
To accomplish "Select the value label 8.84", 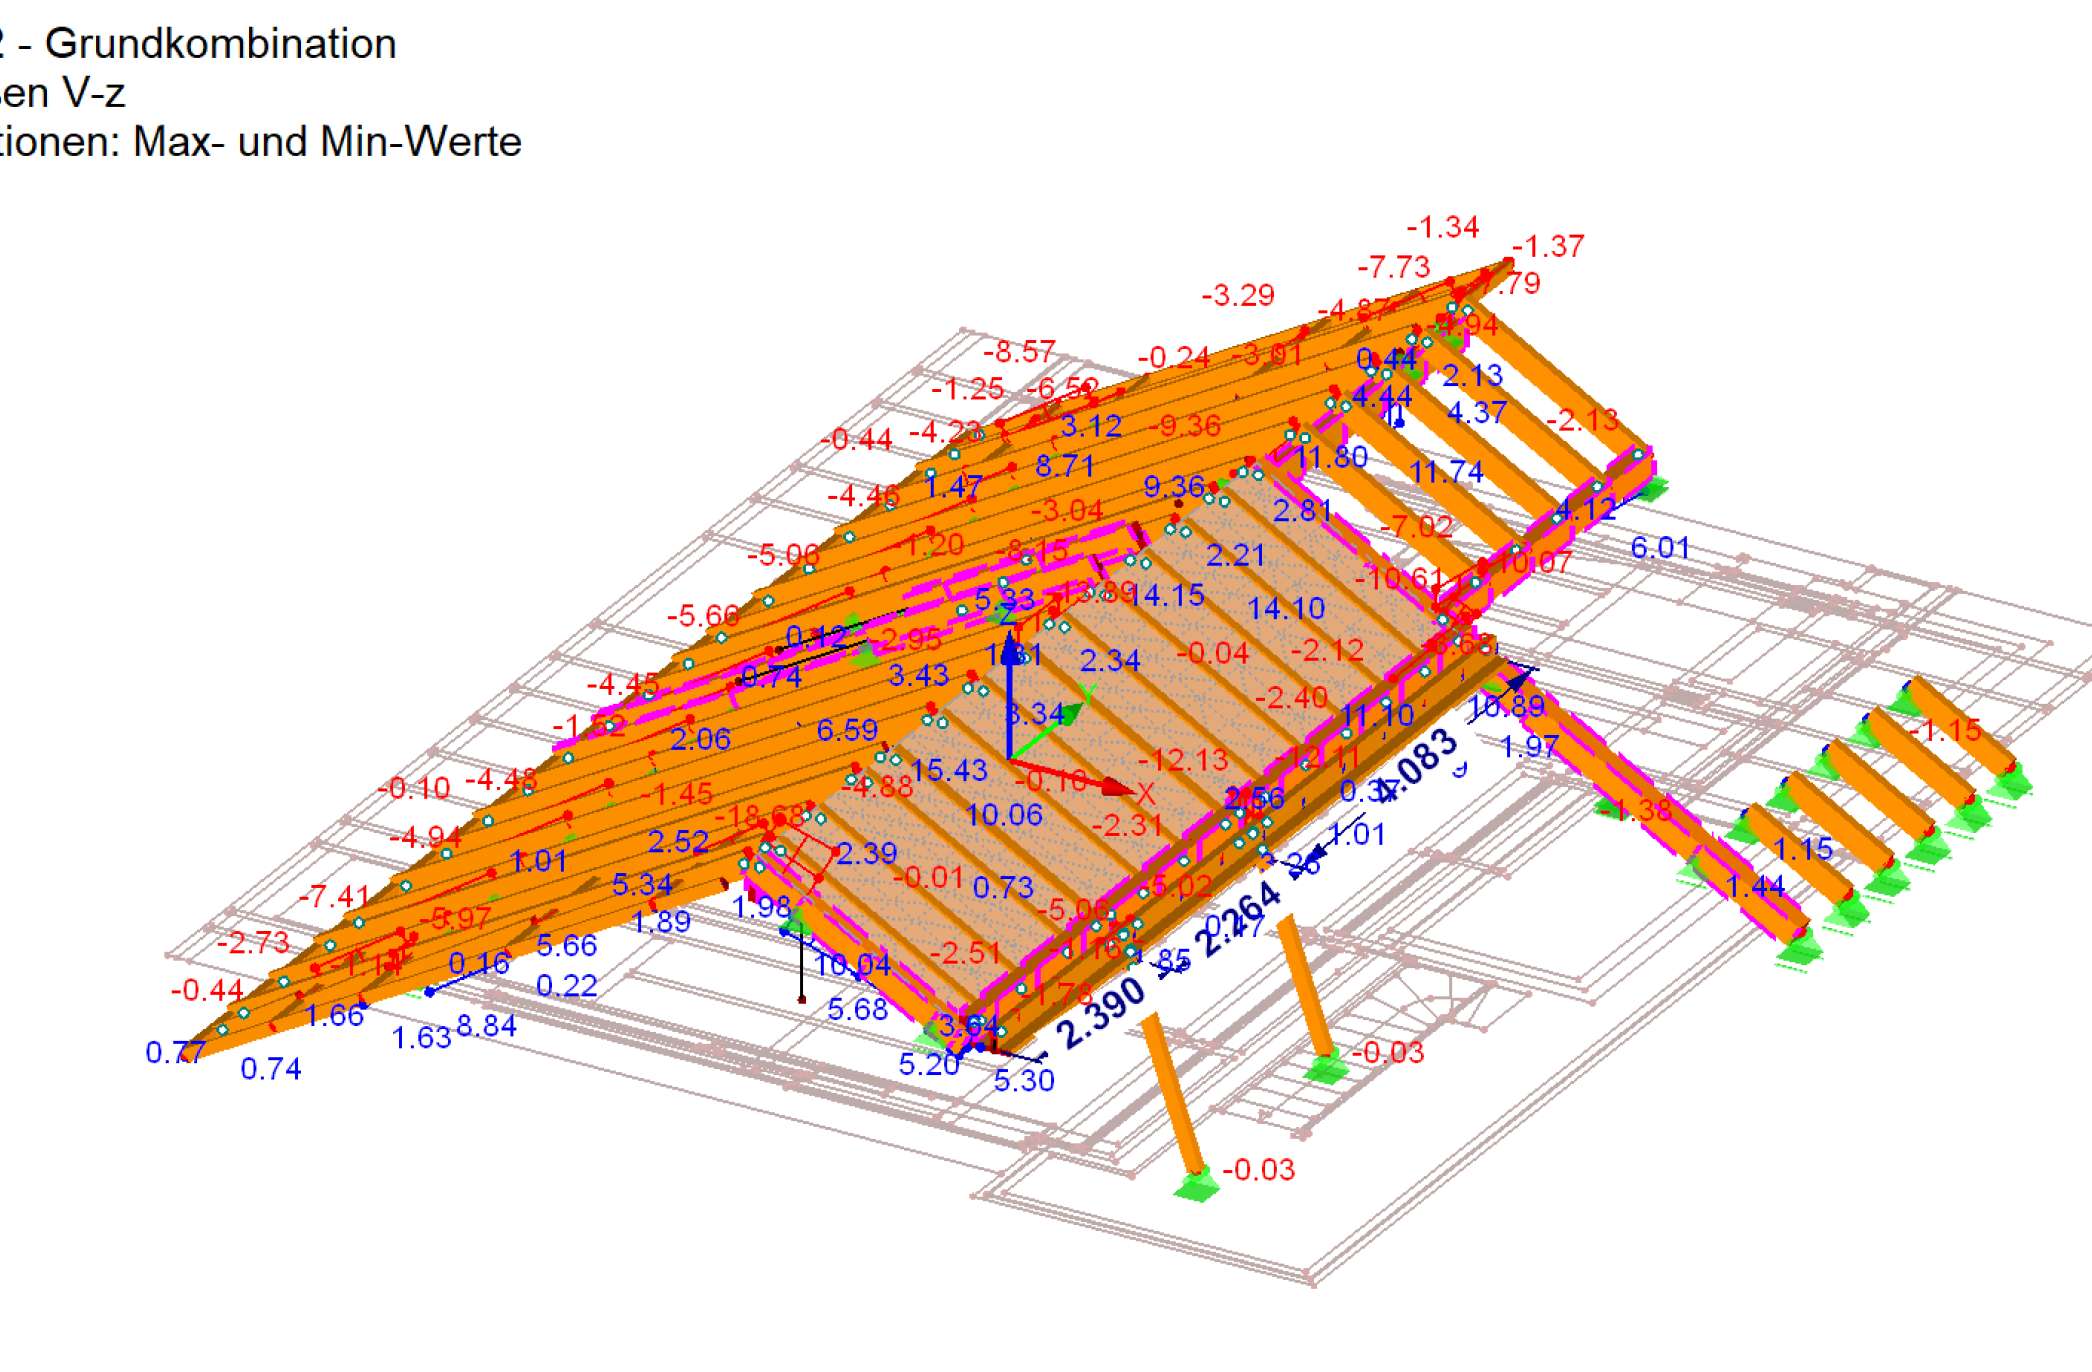I will (x=486, y=1026).
